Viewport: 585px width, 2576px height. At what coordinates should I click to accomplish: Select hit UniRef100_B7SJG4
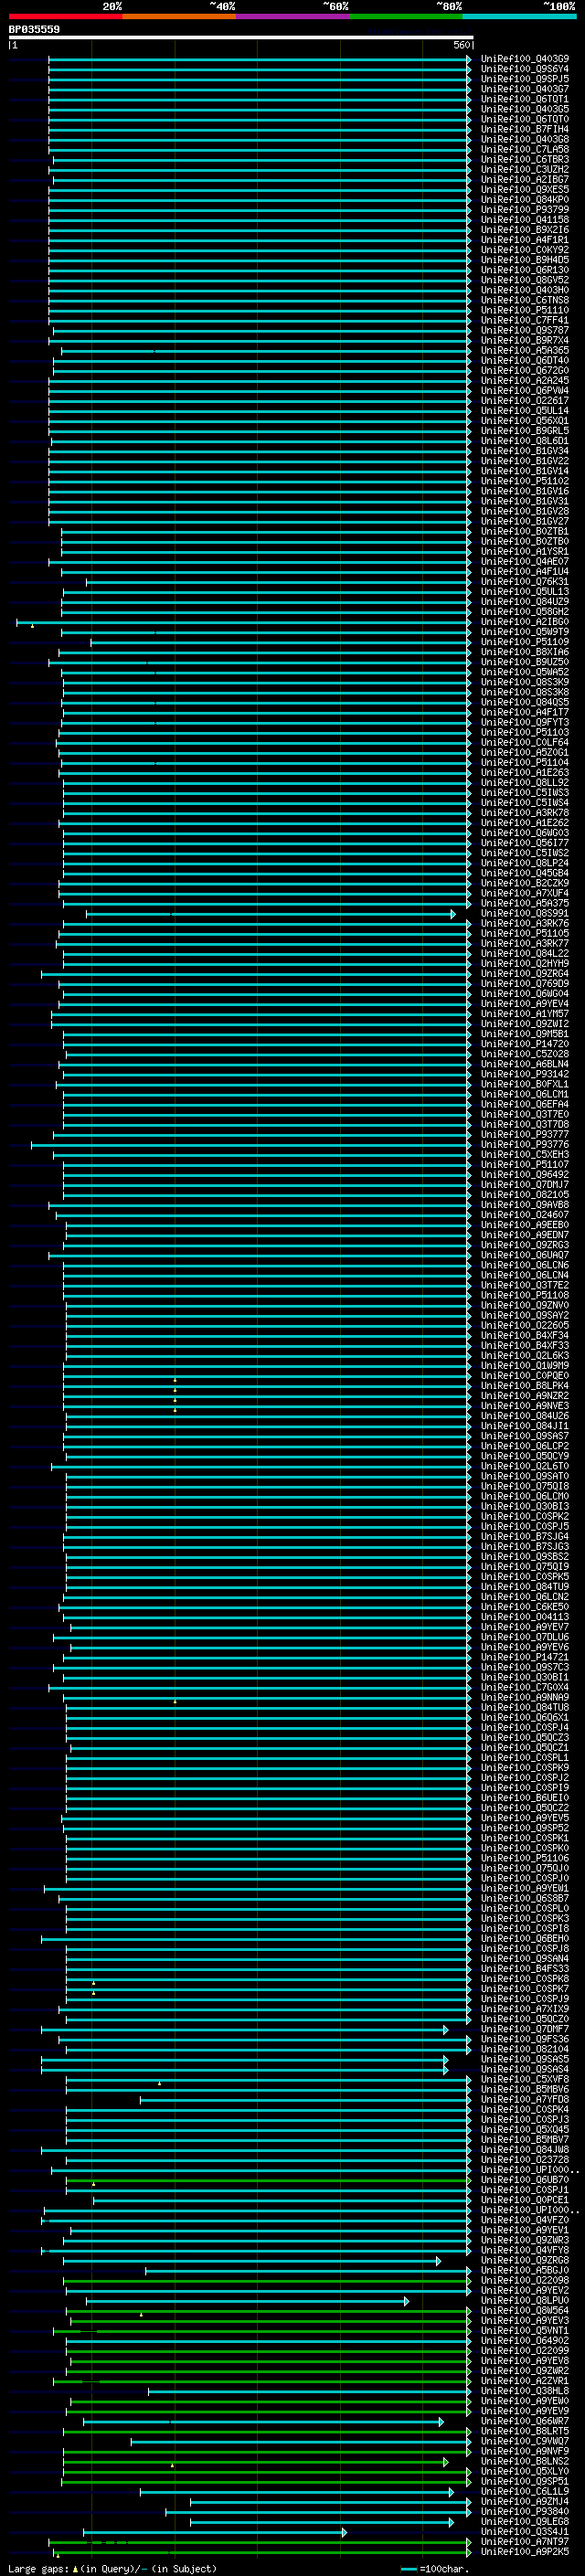(x=525, y=1536)
